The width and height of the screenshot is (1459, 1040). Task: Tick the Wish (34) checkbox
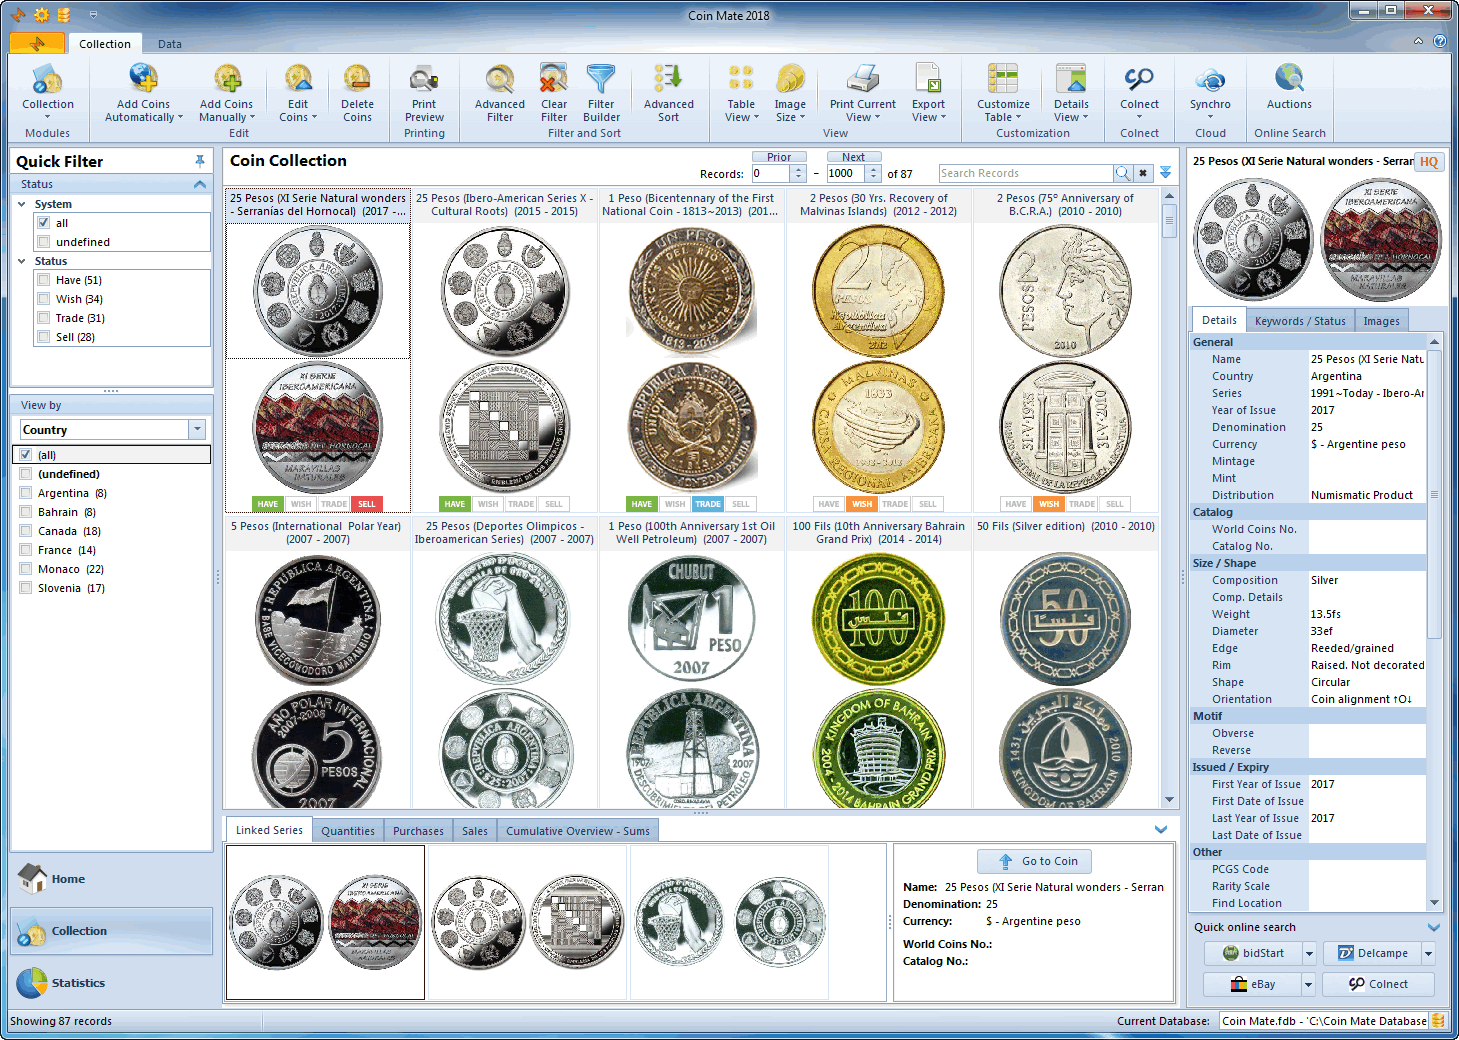44,299
